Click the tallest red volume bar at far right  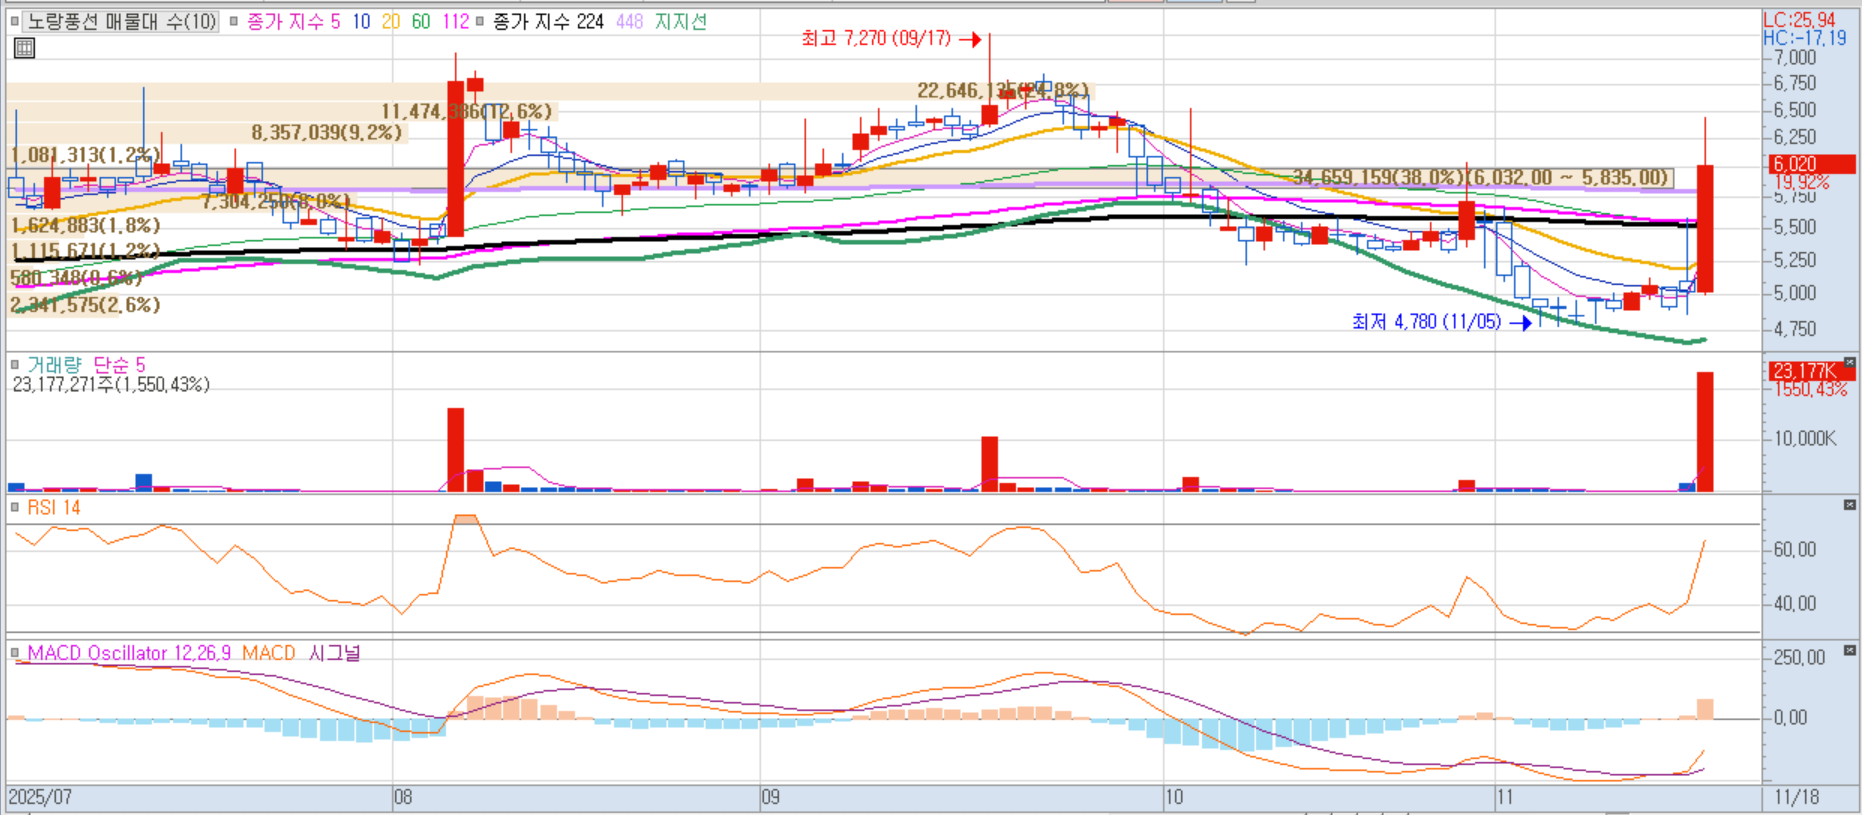(x=1705, y=431)
